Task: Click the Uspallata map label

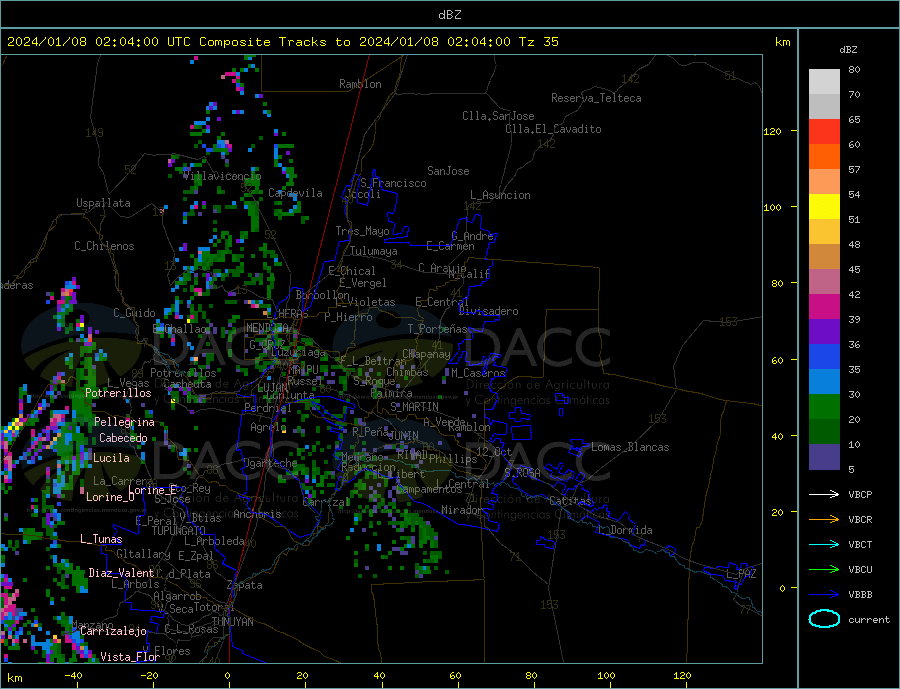Action: click(x=103, y=203)
